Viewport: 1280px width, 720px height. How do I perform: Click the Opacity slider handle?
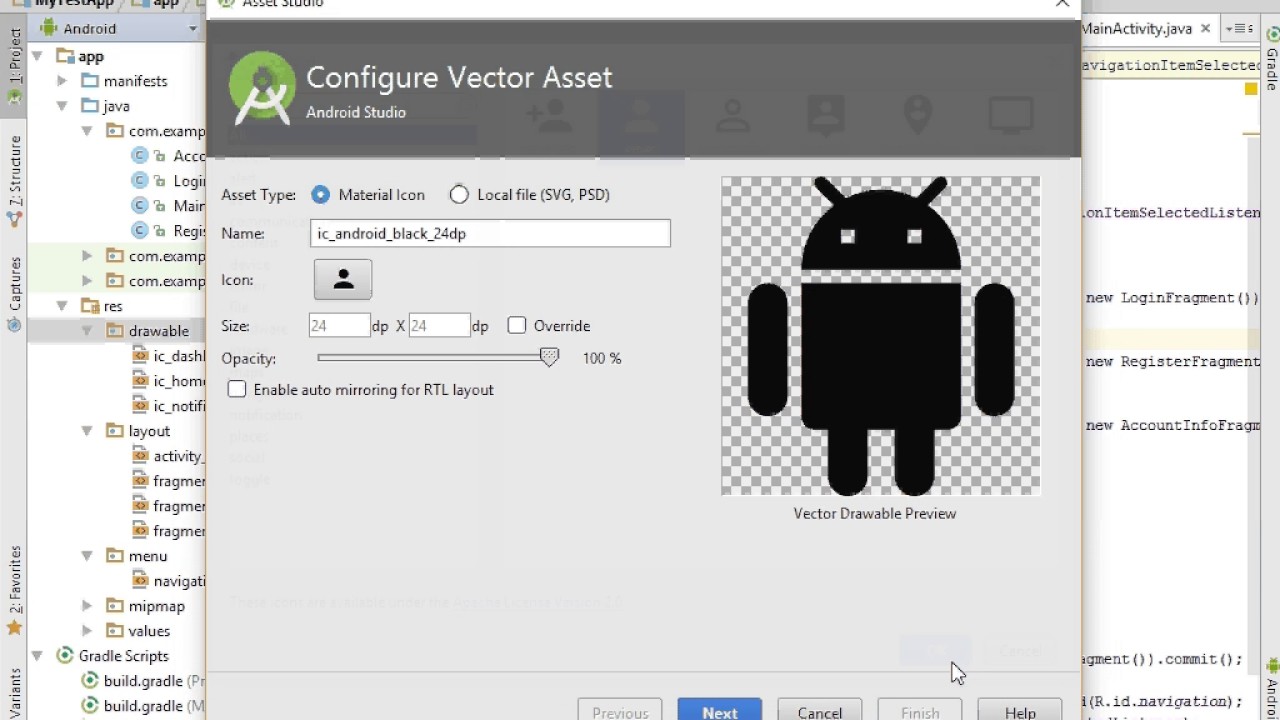coord(549,357)
